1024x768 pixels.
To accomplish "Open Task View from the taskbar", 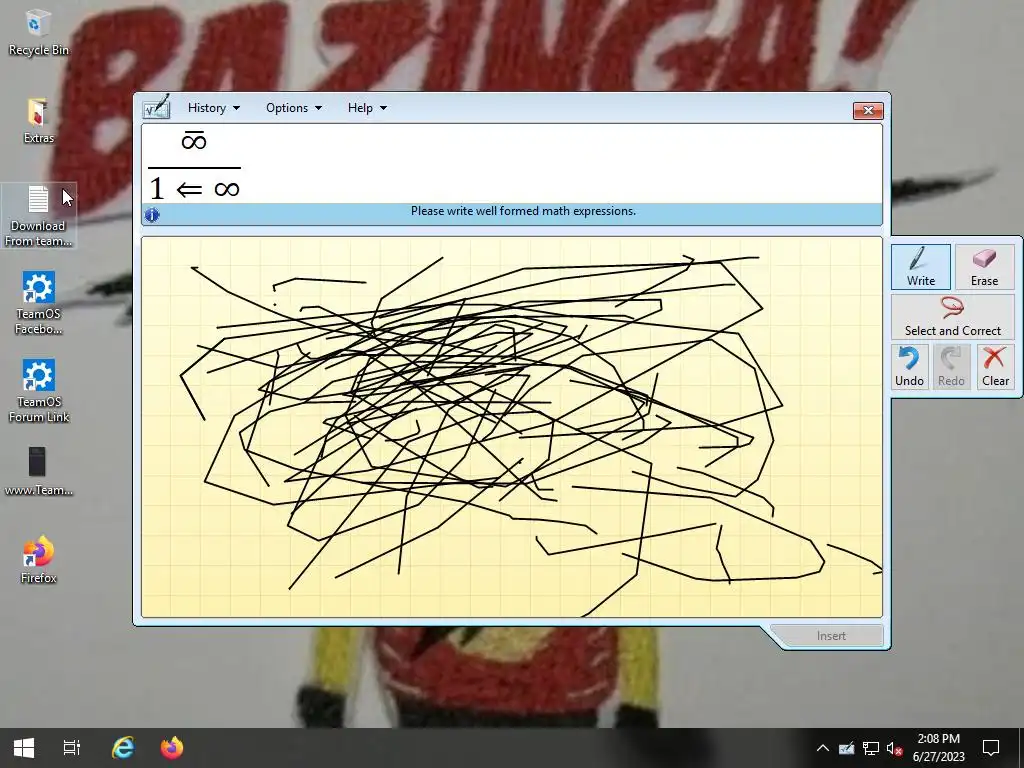I will tap(71, 748).
